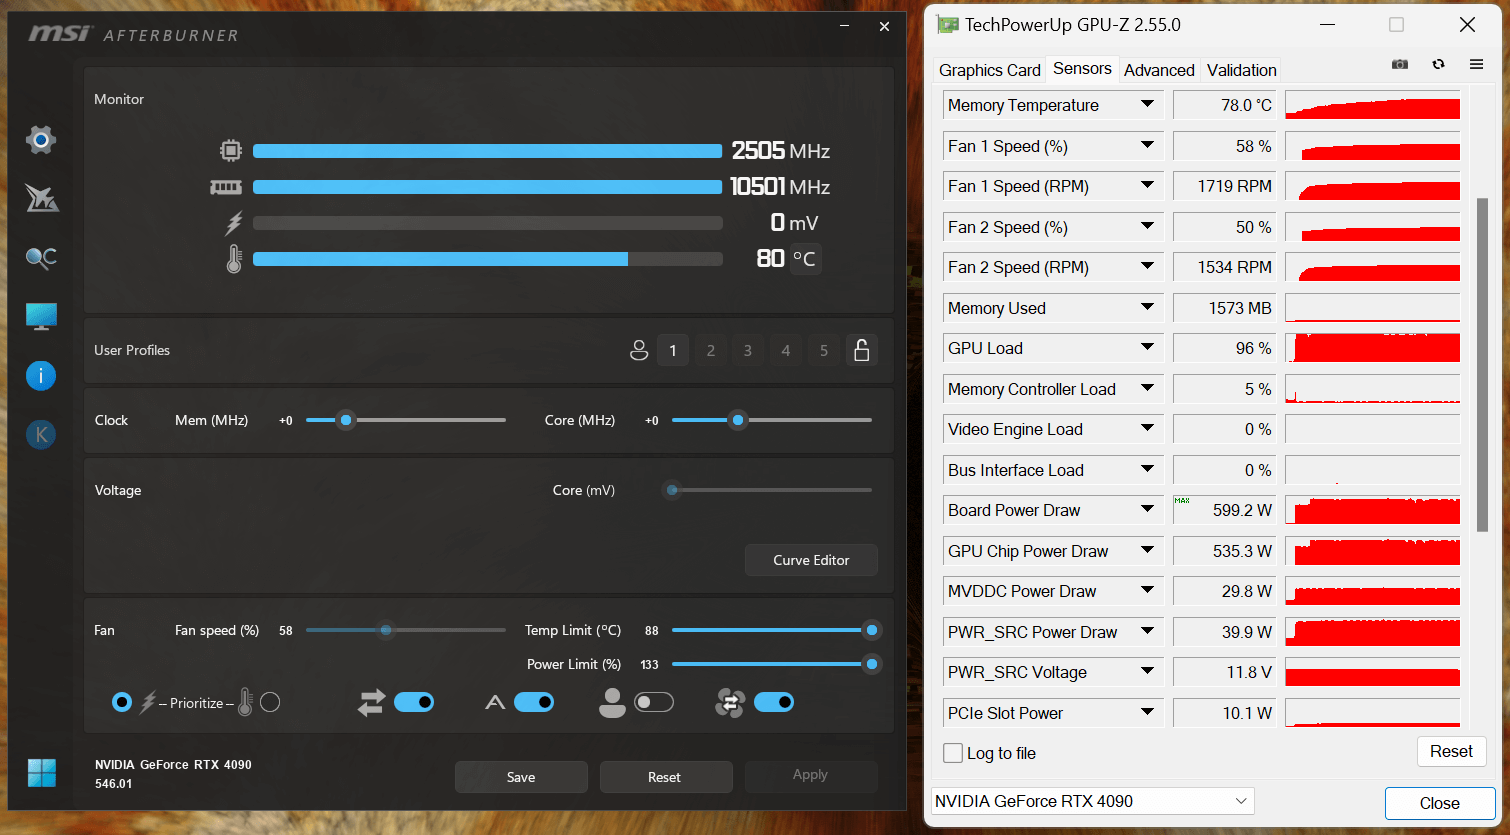The image size is (1510, 835).
Task: Open the monitor display sidebar icon
Action: click(41, 317)
